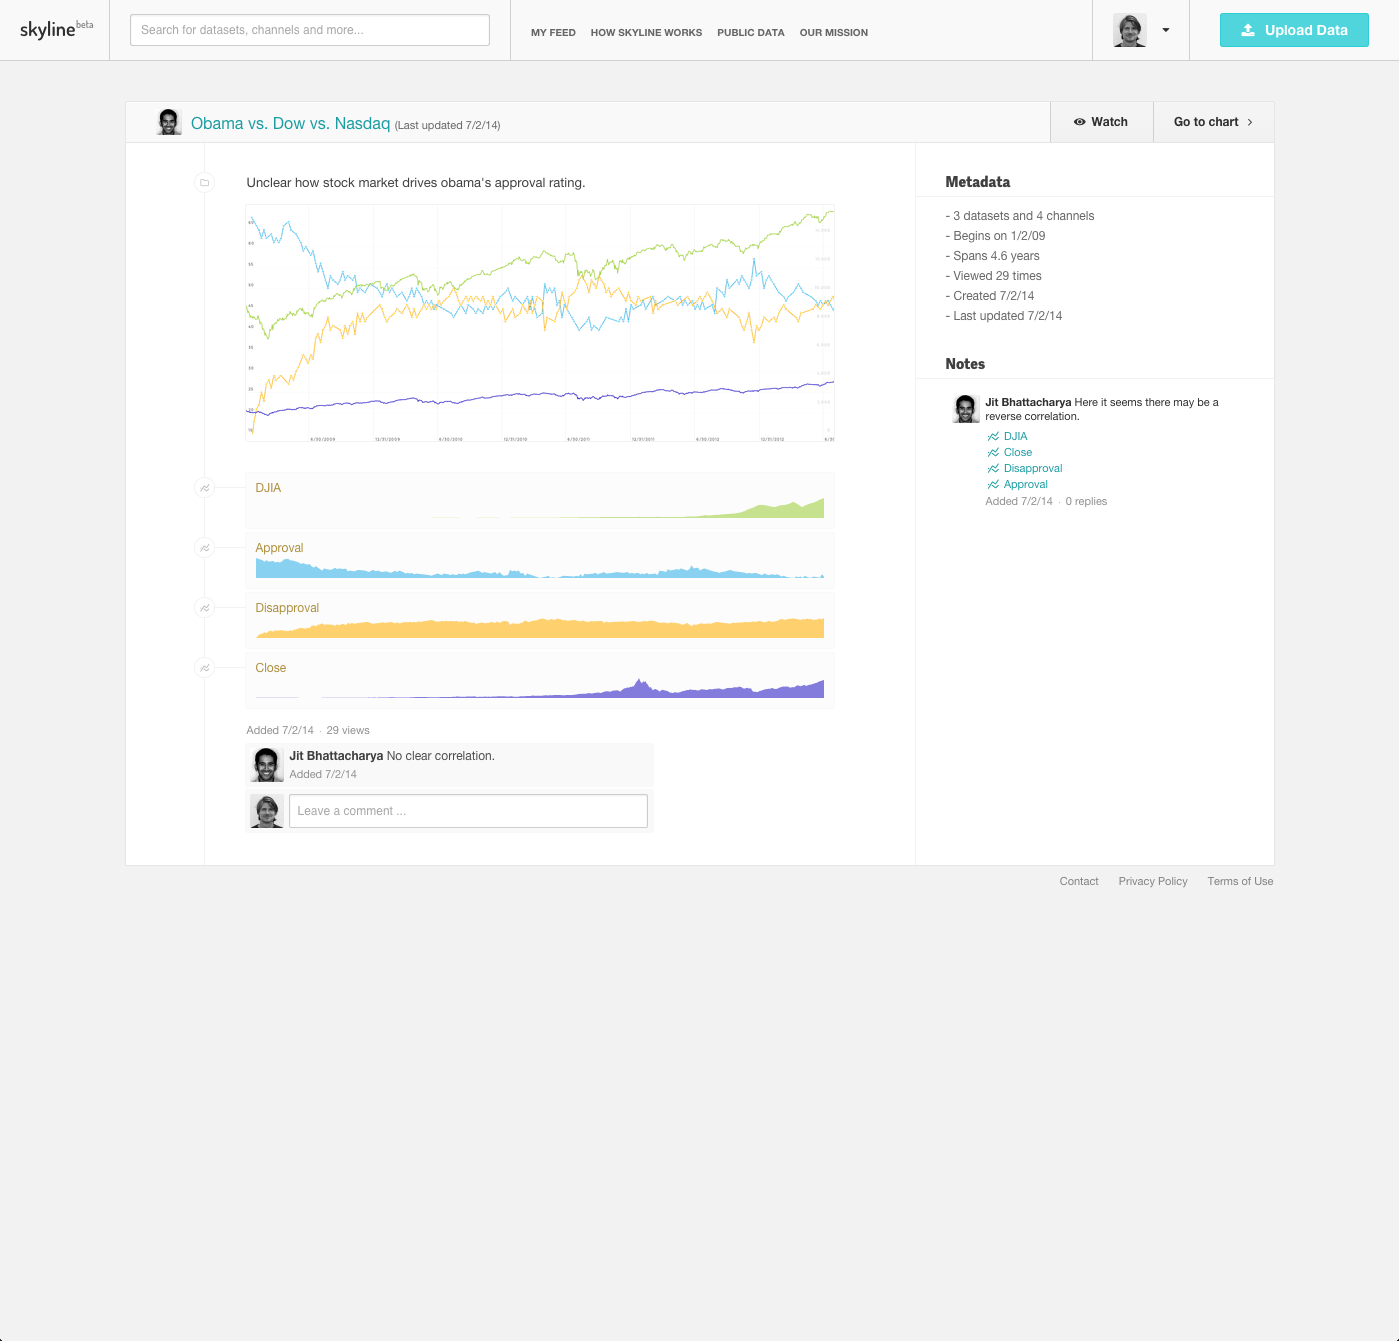Click the folder icon on timeline
Viewport: 1399px width, 1341px height.
(x=204, y=182)
